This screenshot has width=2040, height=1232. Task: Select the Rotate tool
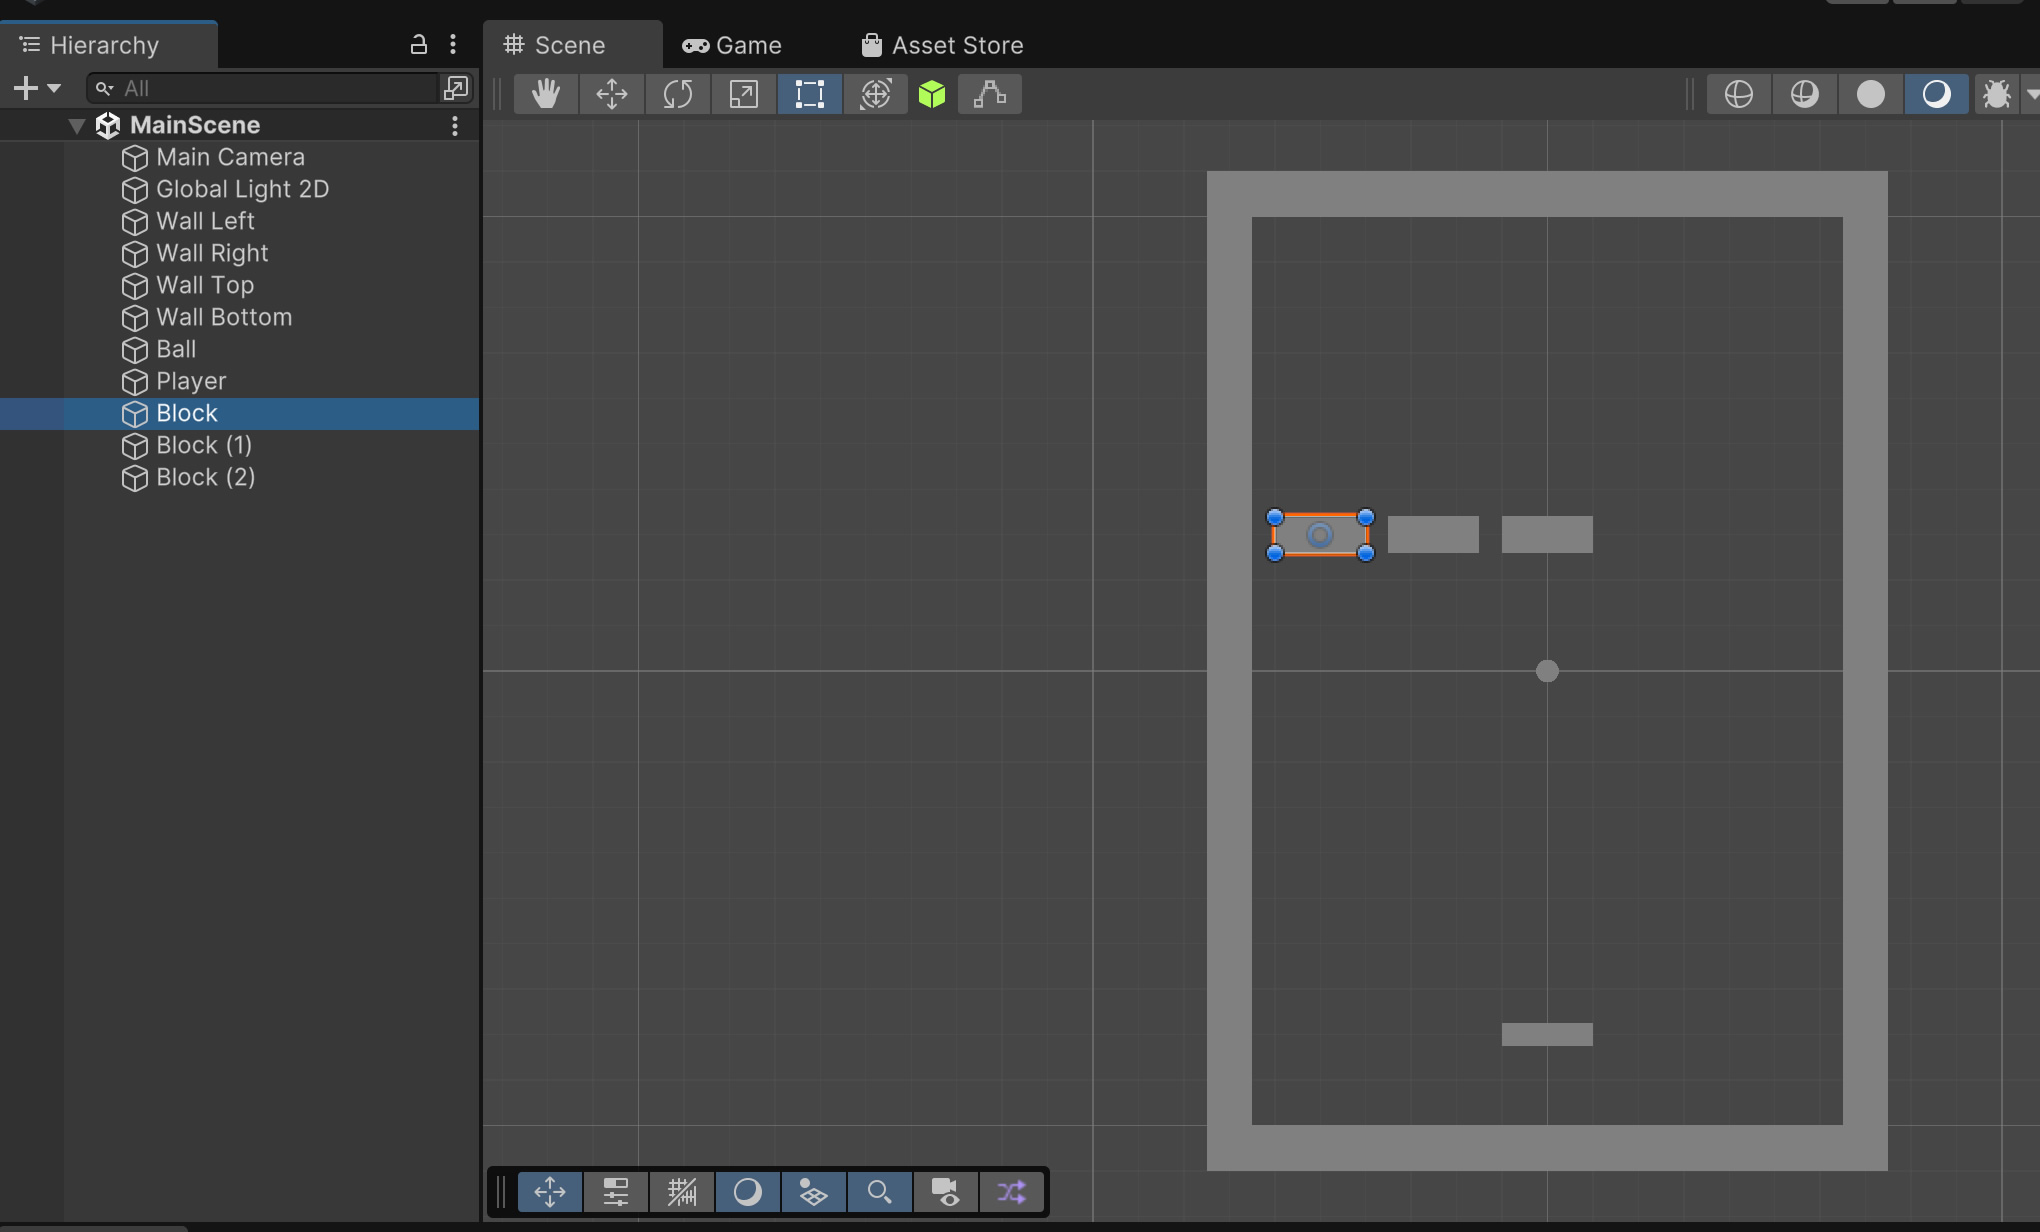click(678, 93)
